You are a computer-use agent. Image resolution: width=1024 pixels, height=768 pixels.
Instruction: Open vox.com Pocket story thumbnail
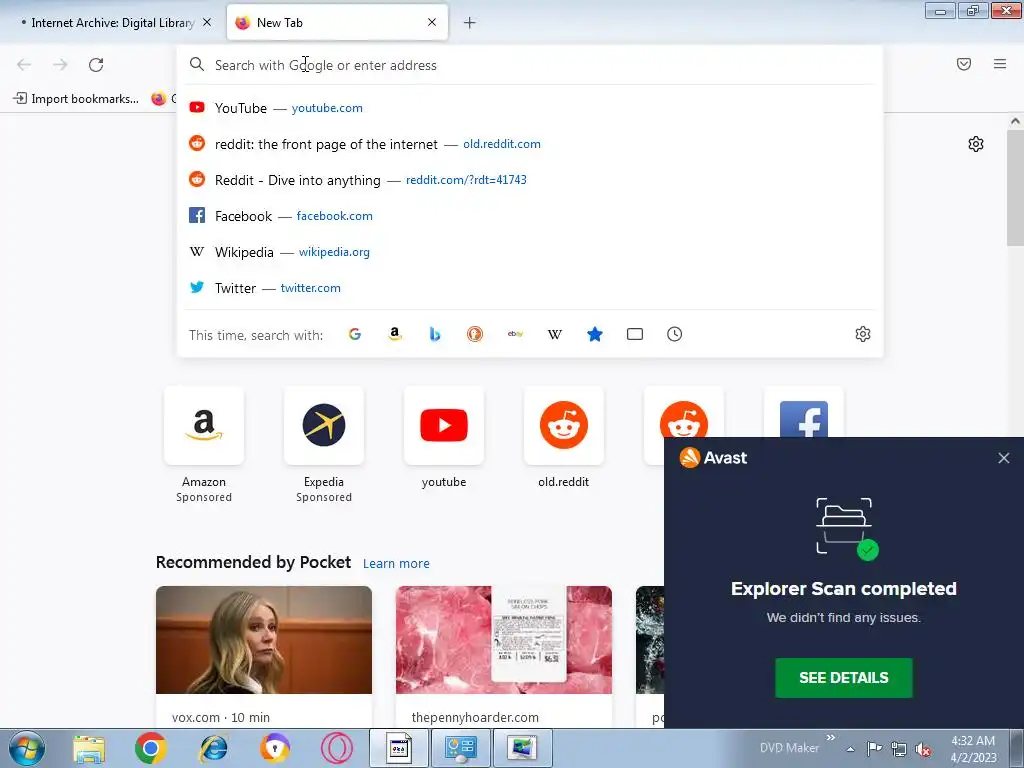[x=264, y=640]
